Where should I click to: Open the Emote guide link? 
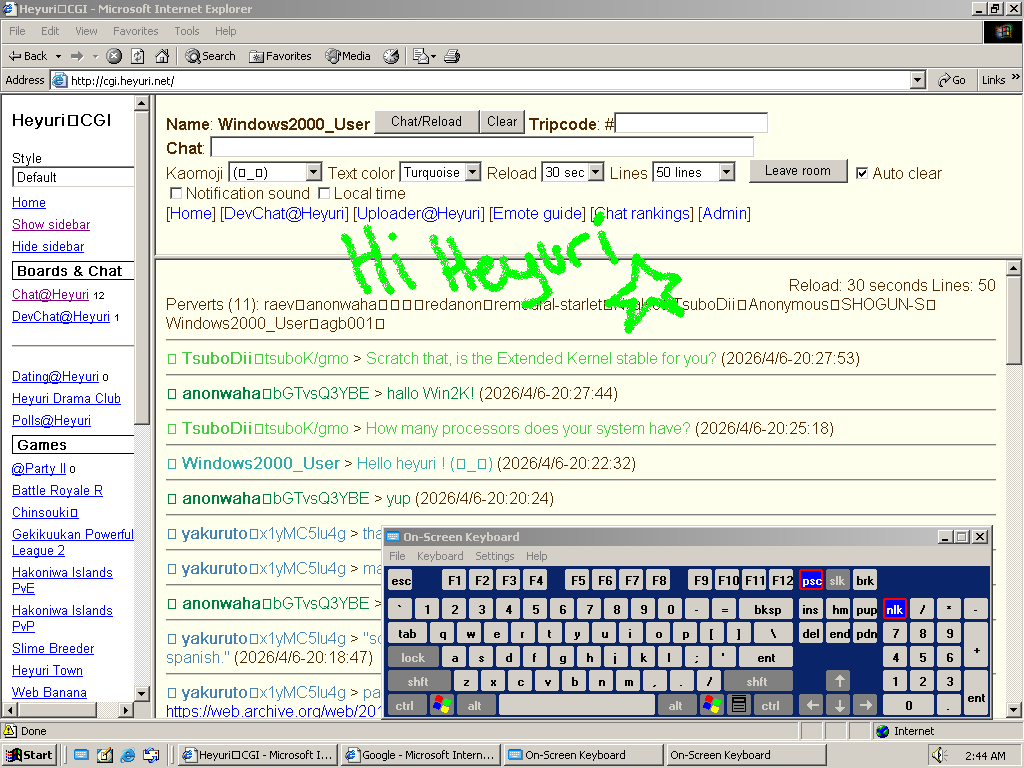click(x=537, y=213)
